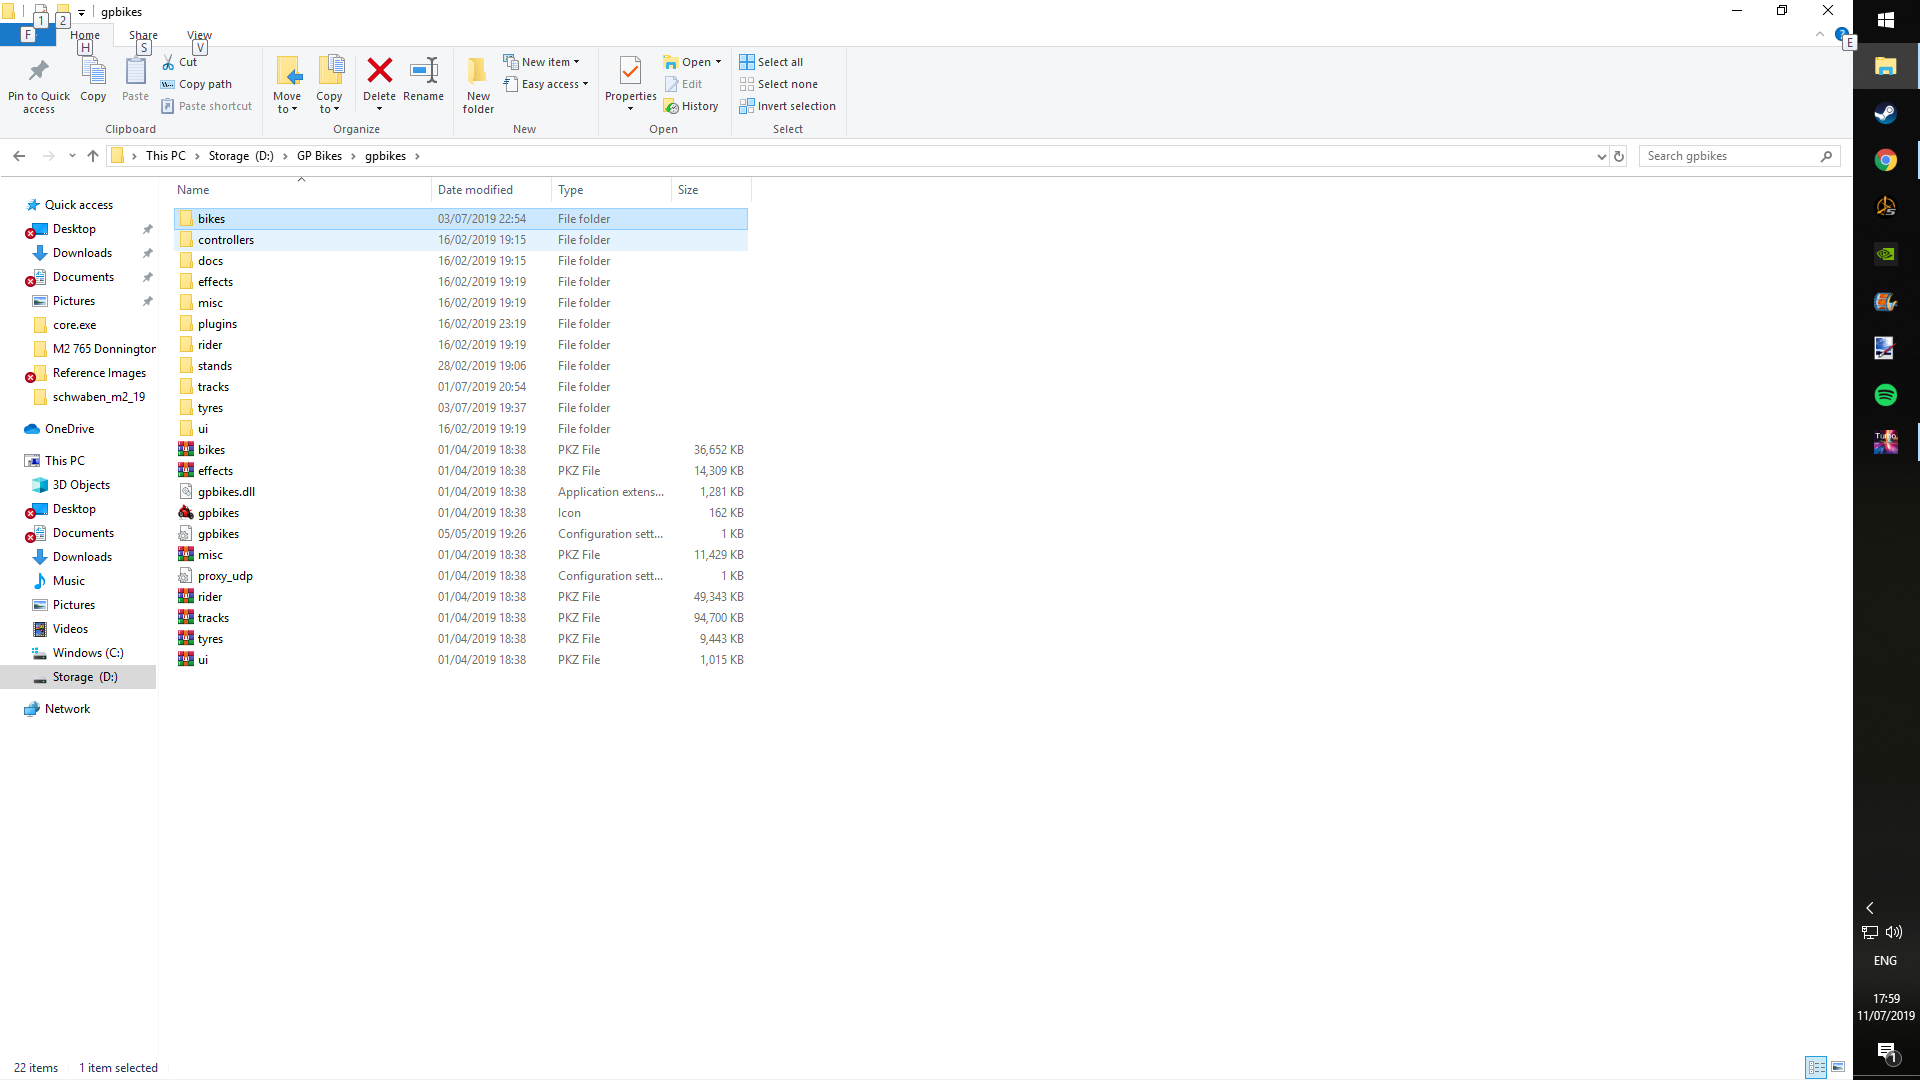This screenshot has height=1080, width=1920.
Task: Click Storage (D:) in the breadcrumb
Action: pos(241,156)
